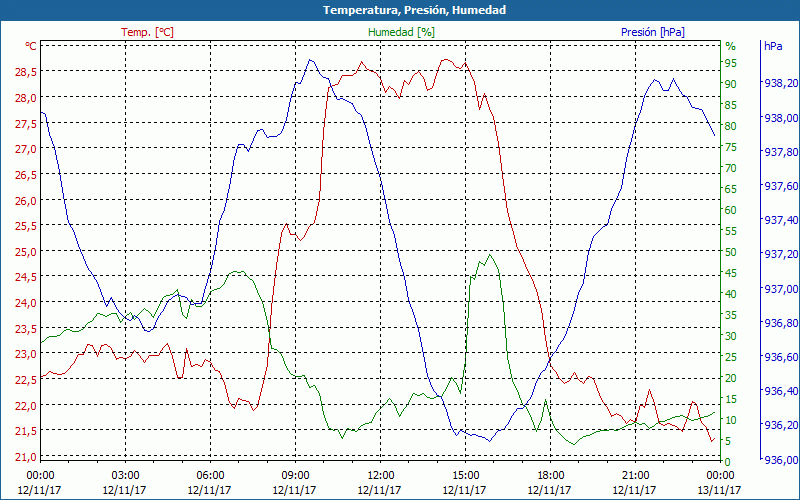
Task: Click humidity axis value 70
Action: 731,168
